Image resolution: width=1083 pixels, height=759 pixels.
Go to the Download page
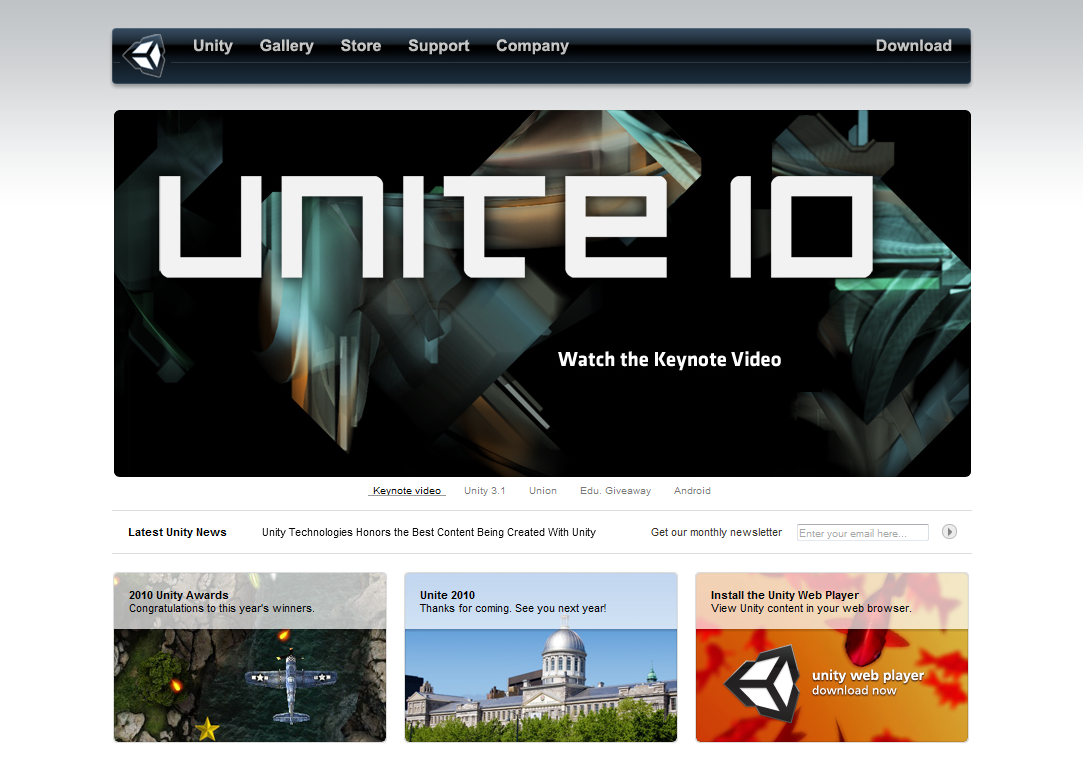[913, 46]
